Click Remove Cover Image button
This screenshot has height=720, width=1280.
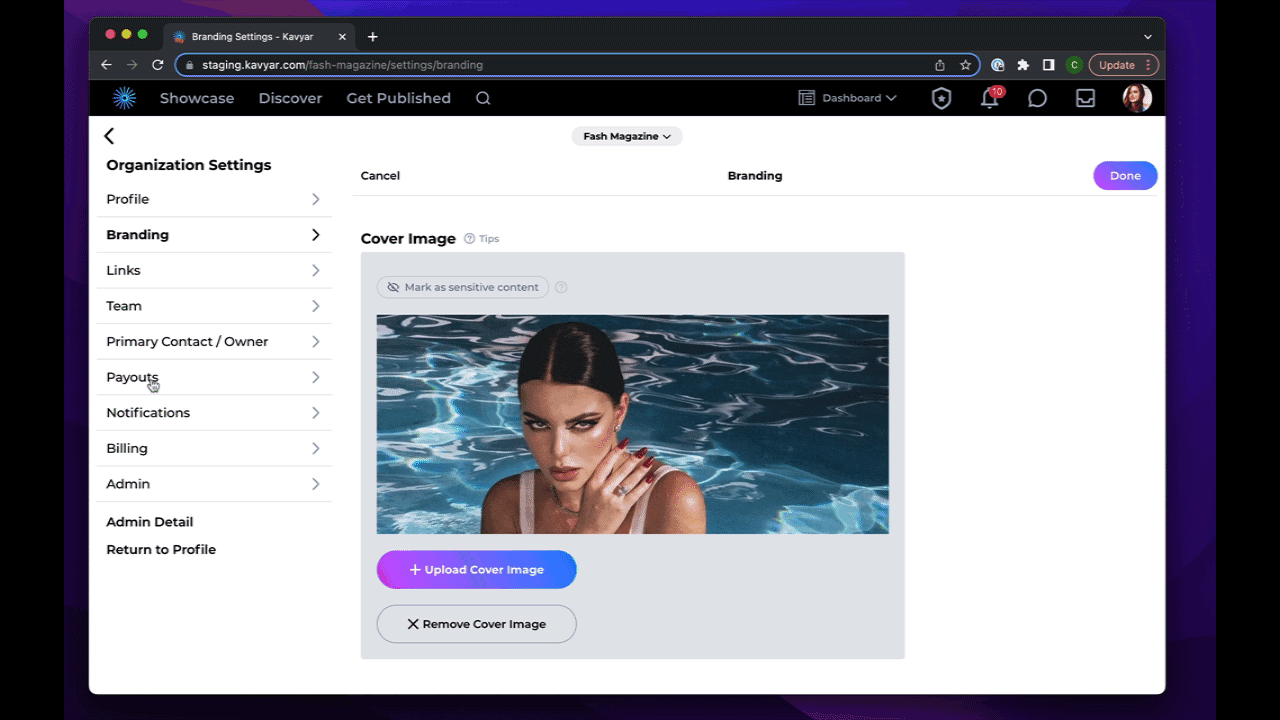point(477,624)
